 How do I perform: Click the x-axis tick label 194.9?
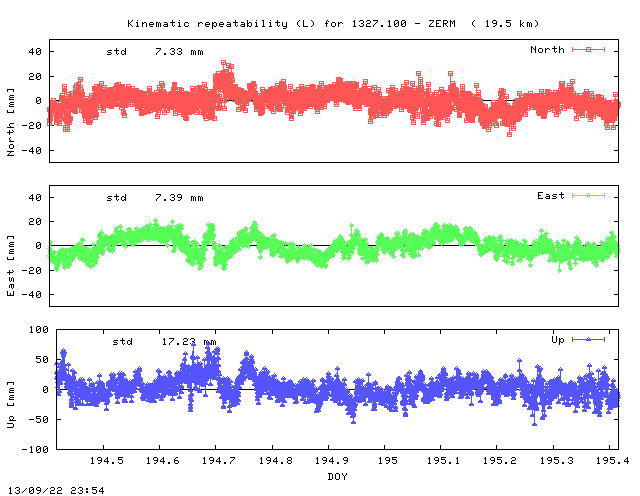331,461
